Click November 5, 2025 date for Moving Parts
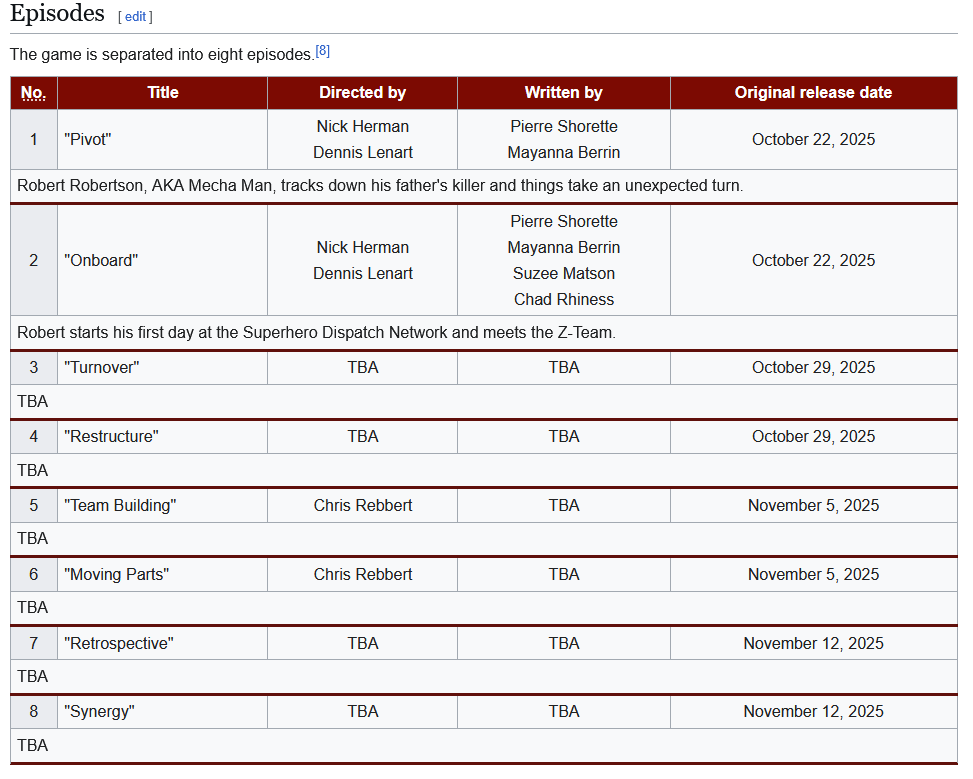Image resolution: width=973 pixels, height=779 pixels. 814,574
